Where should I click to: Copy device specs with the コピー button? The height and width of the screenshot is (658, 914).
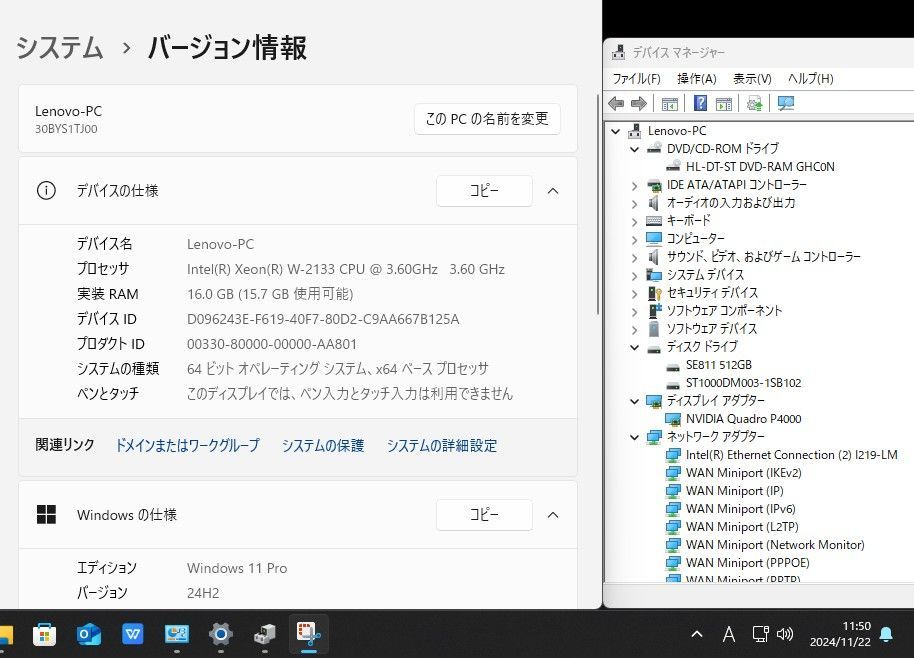click(484, 191)
